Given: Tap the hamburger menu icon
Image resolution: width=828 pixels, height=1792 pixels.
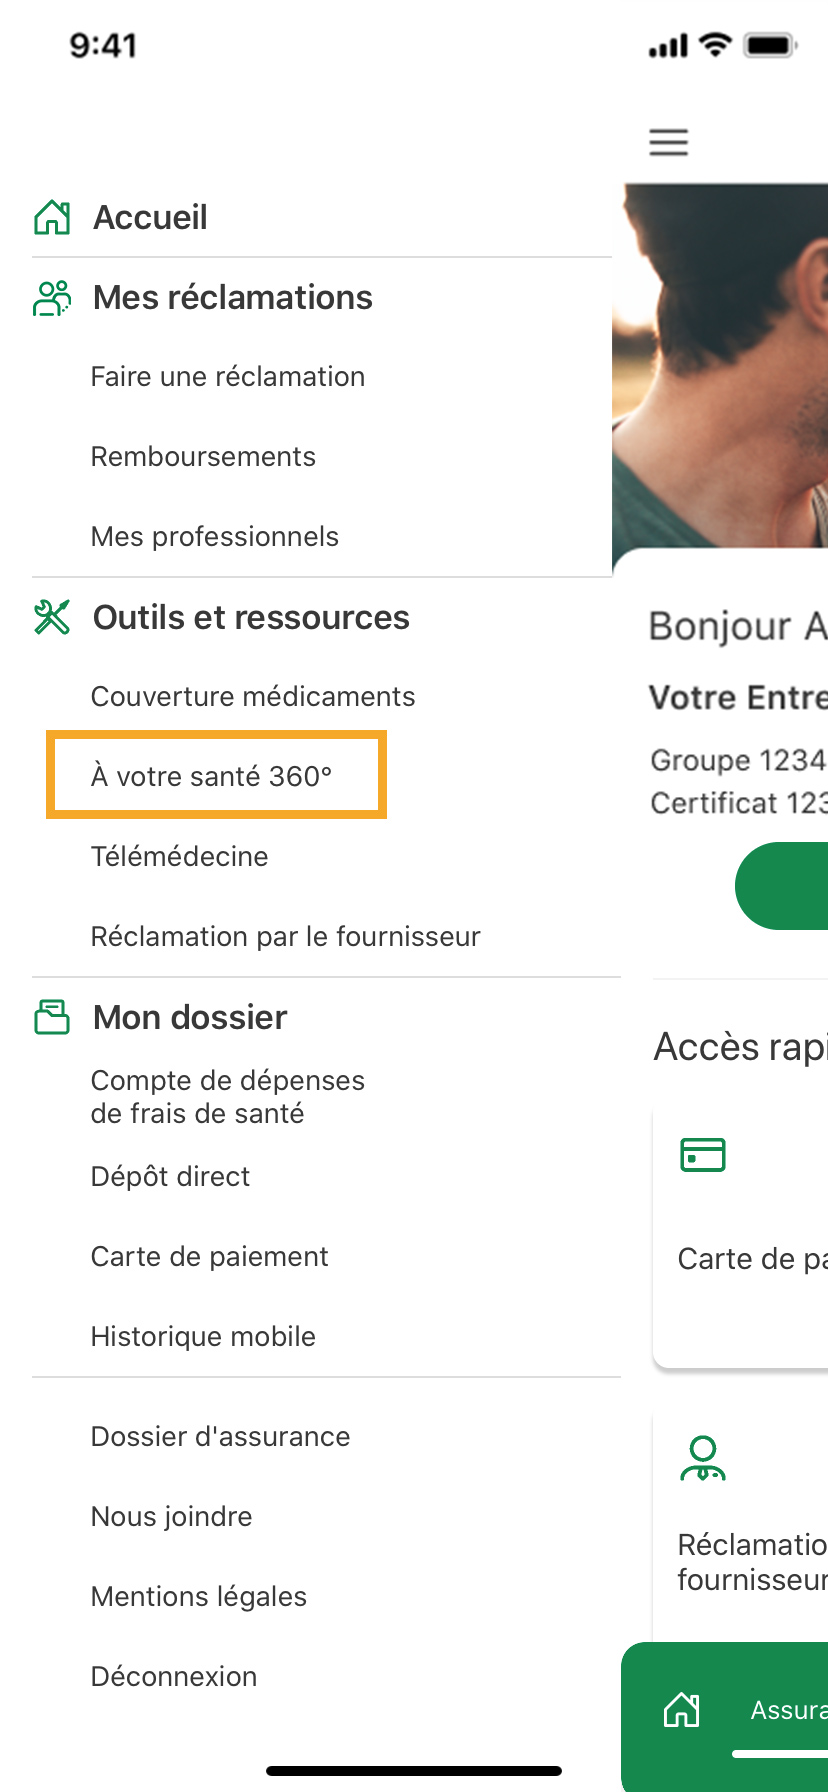Looking at the screenshot, I should (668, 142).
